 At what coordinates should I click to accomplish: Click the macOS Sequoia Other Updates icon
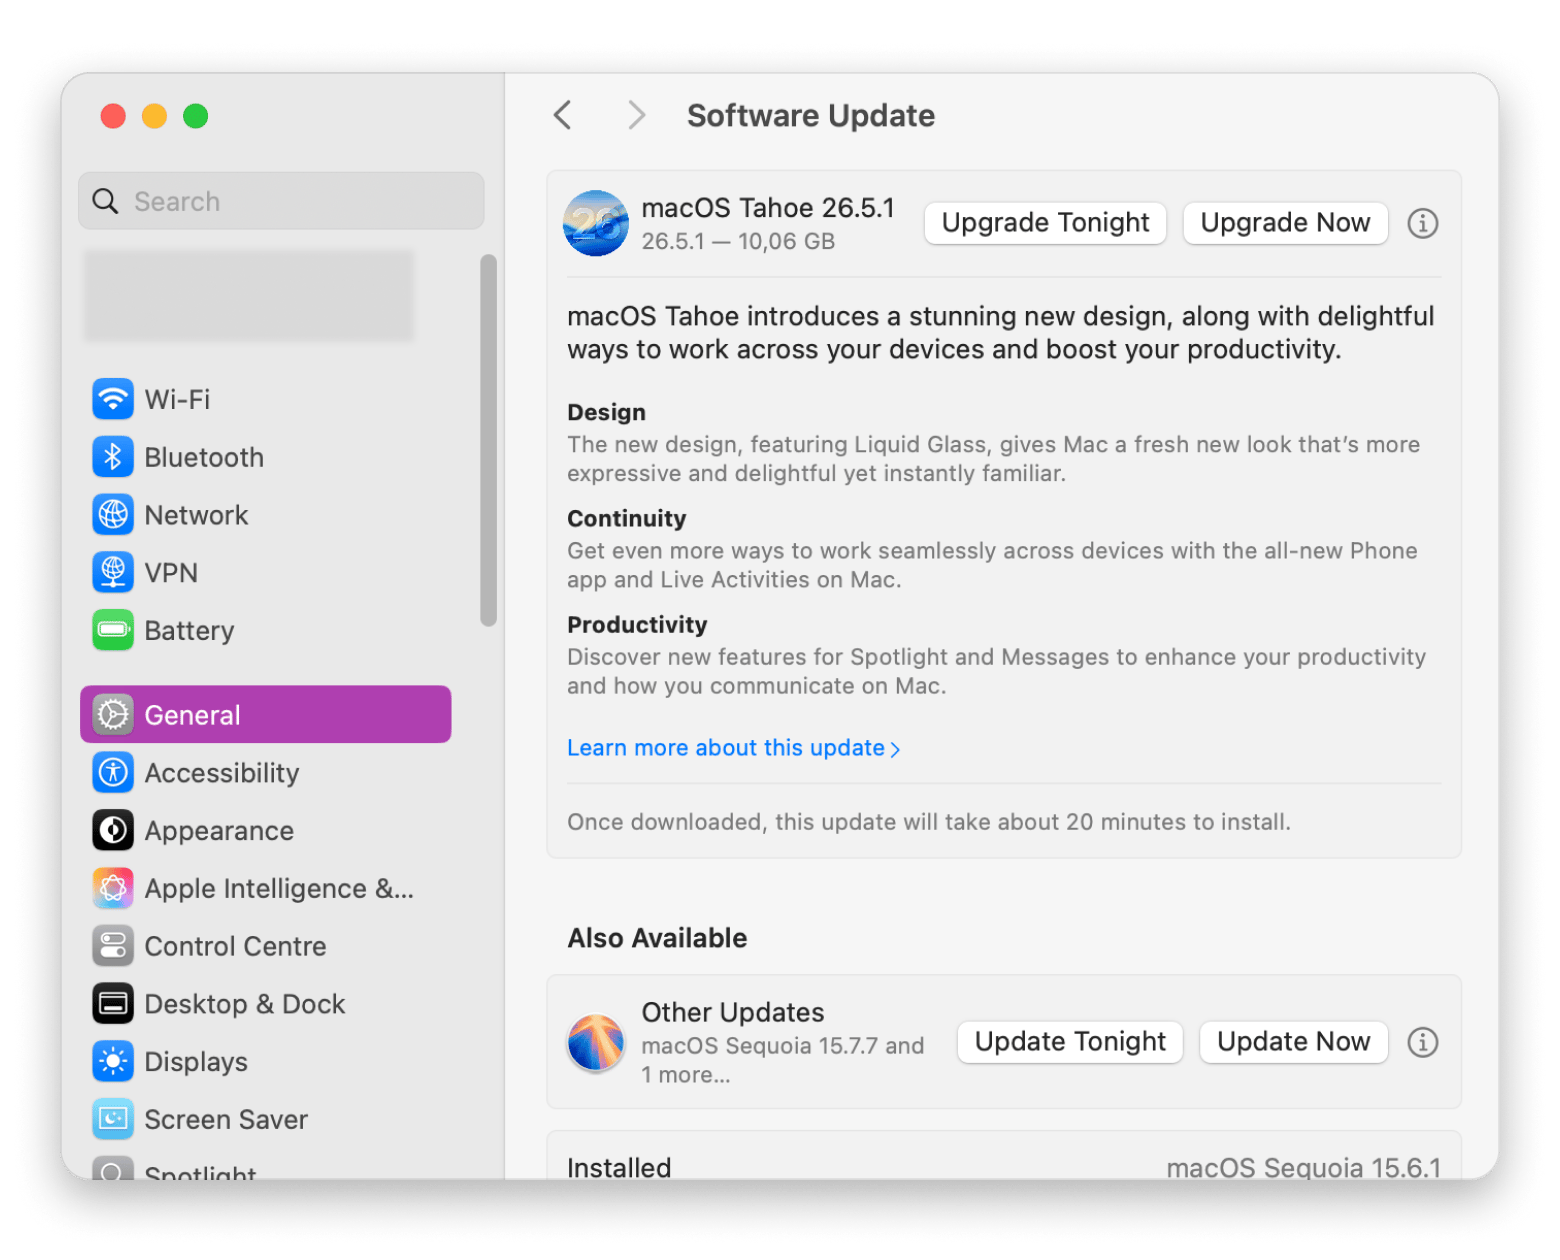click(x=596, y=1042)
